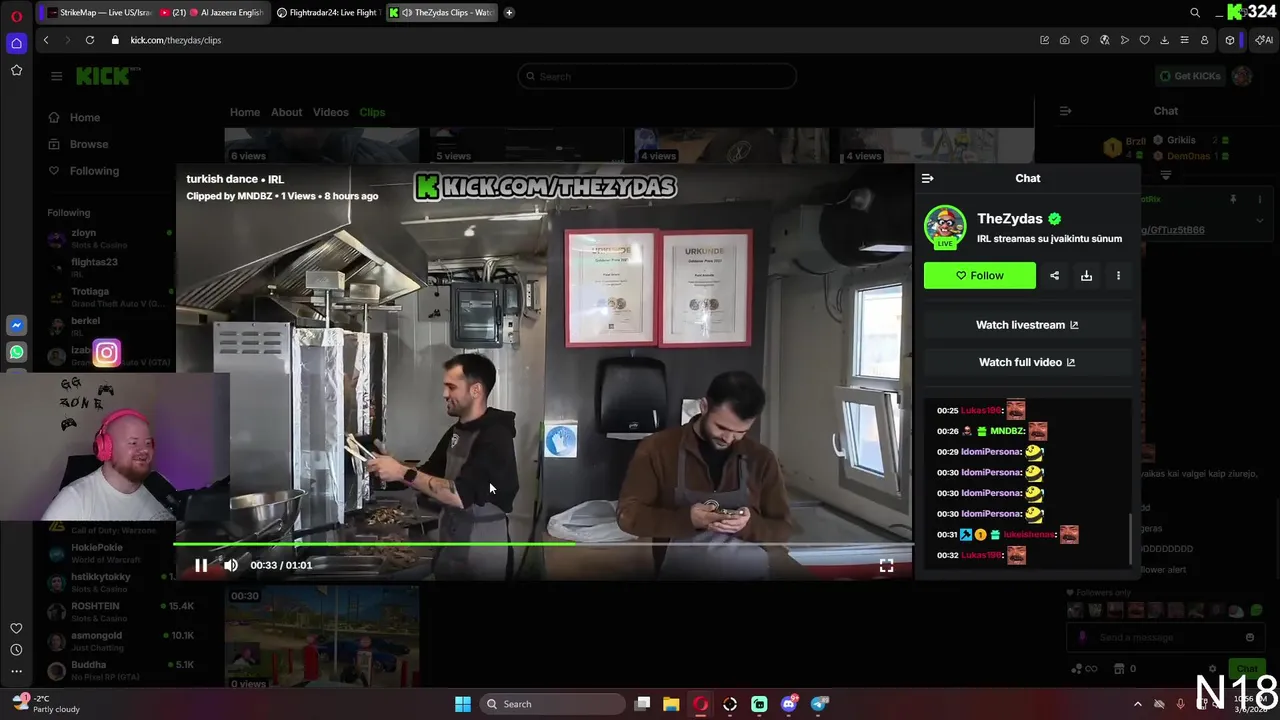The height and width of the screenshot is (720, 1280).
Task: Open followed channel Trotiaga
Action: [108, 297]
